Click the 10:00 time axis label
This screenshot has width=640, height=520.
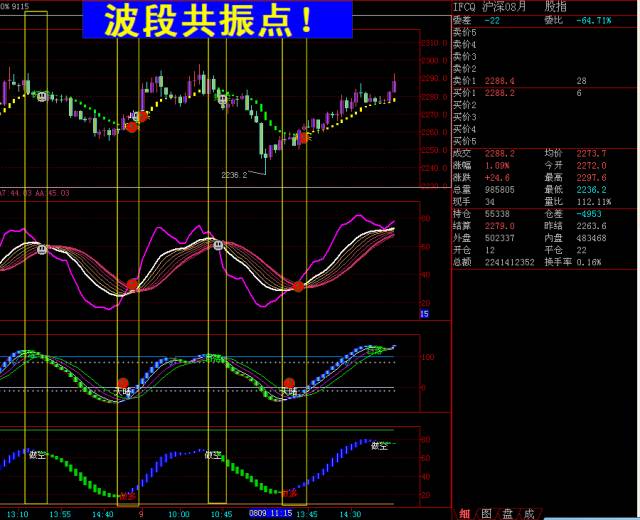(179, 514)
